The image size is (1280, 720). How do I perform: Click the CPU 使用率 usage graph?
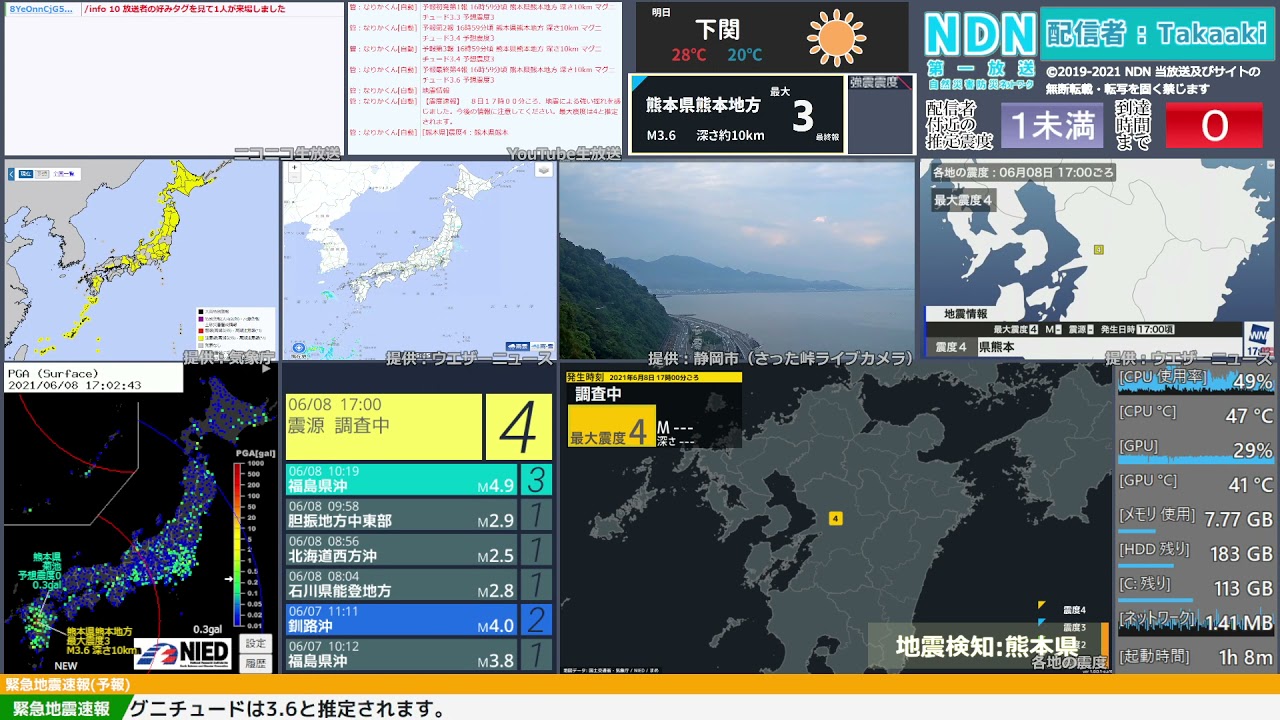tap(1195, 381)
